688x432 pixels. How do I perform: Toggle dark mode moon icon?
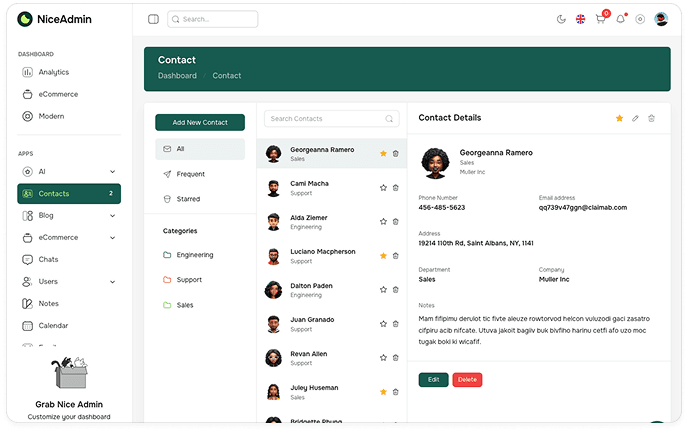pyautogui.click(x=560, y=19)
